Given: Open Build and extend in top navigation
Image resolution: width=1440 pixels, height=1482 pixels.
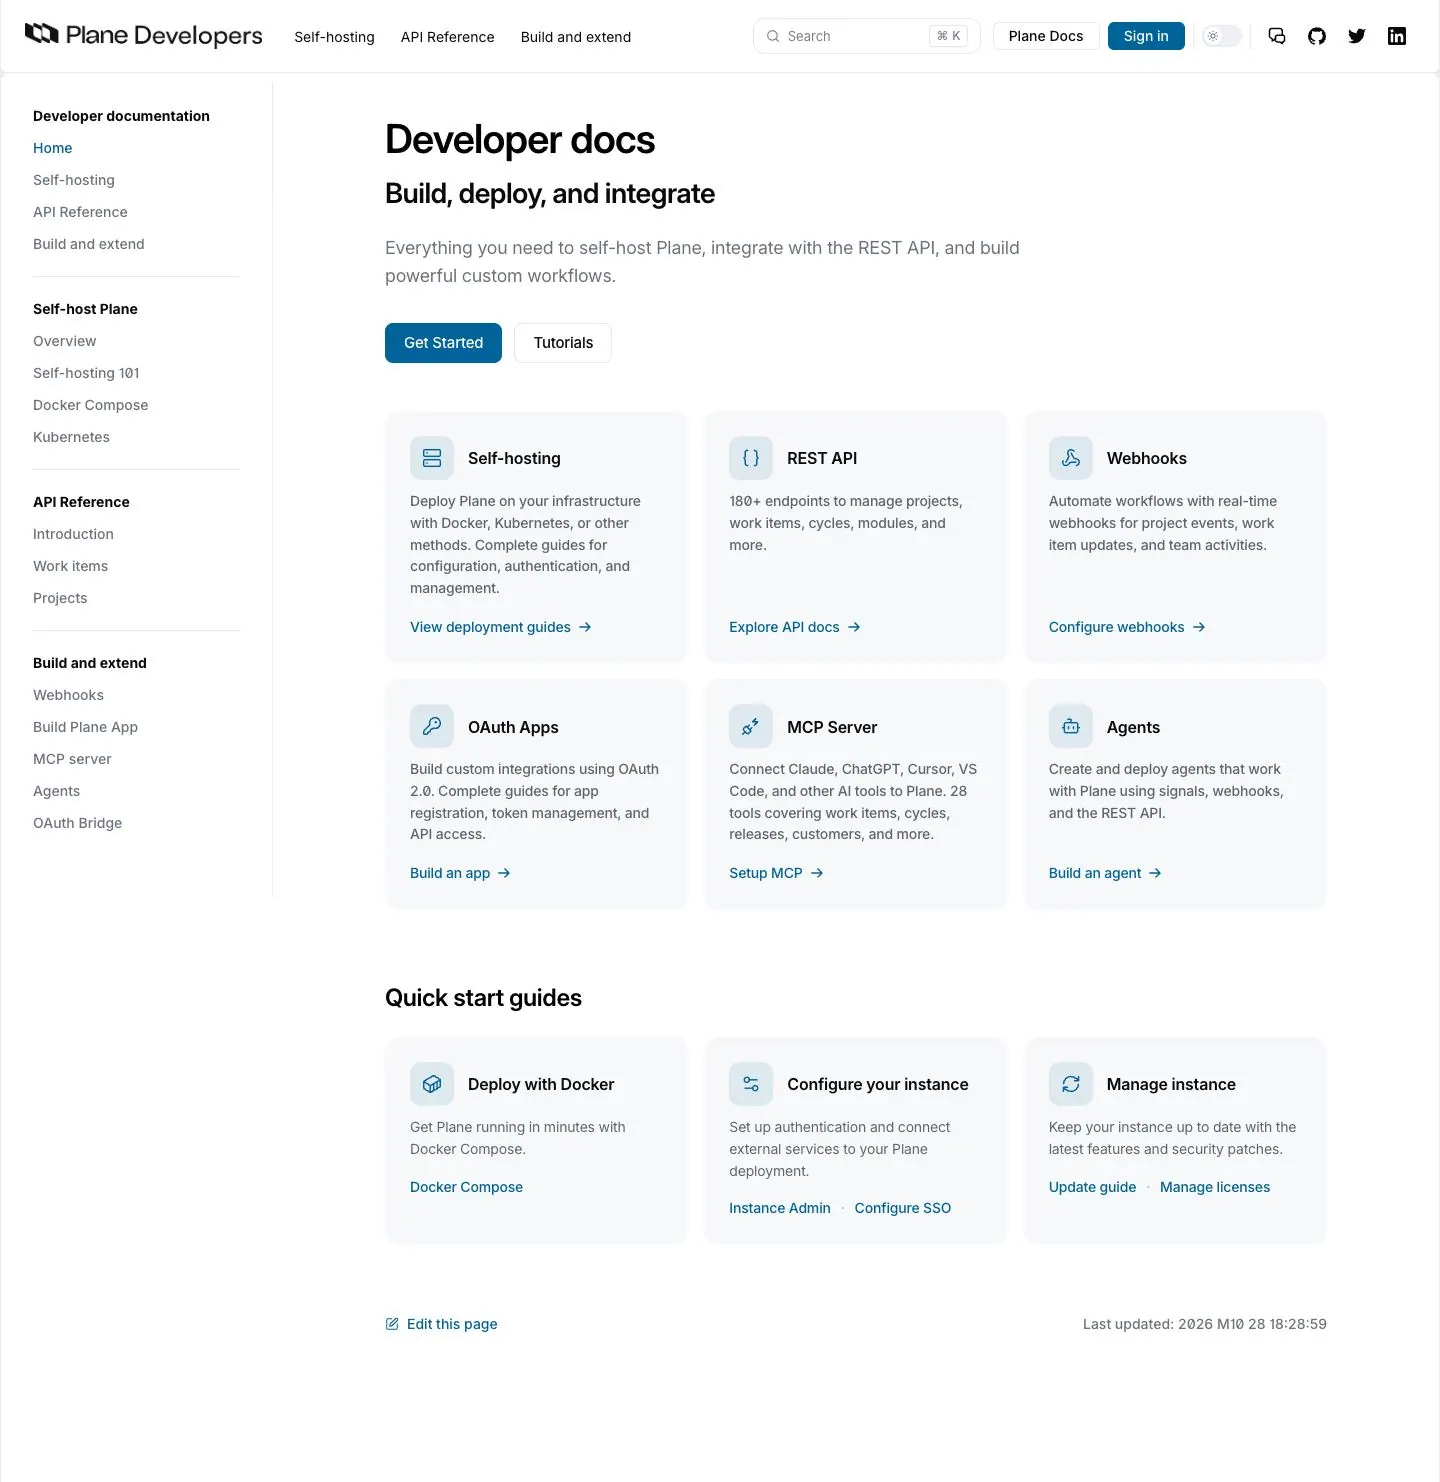Looking at the screenshot, I should [x=576, y=37].
